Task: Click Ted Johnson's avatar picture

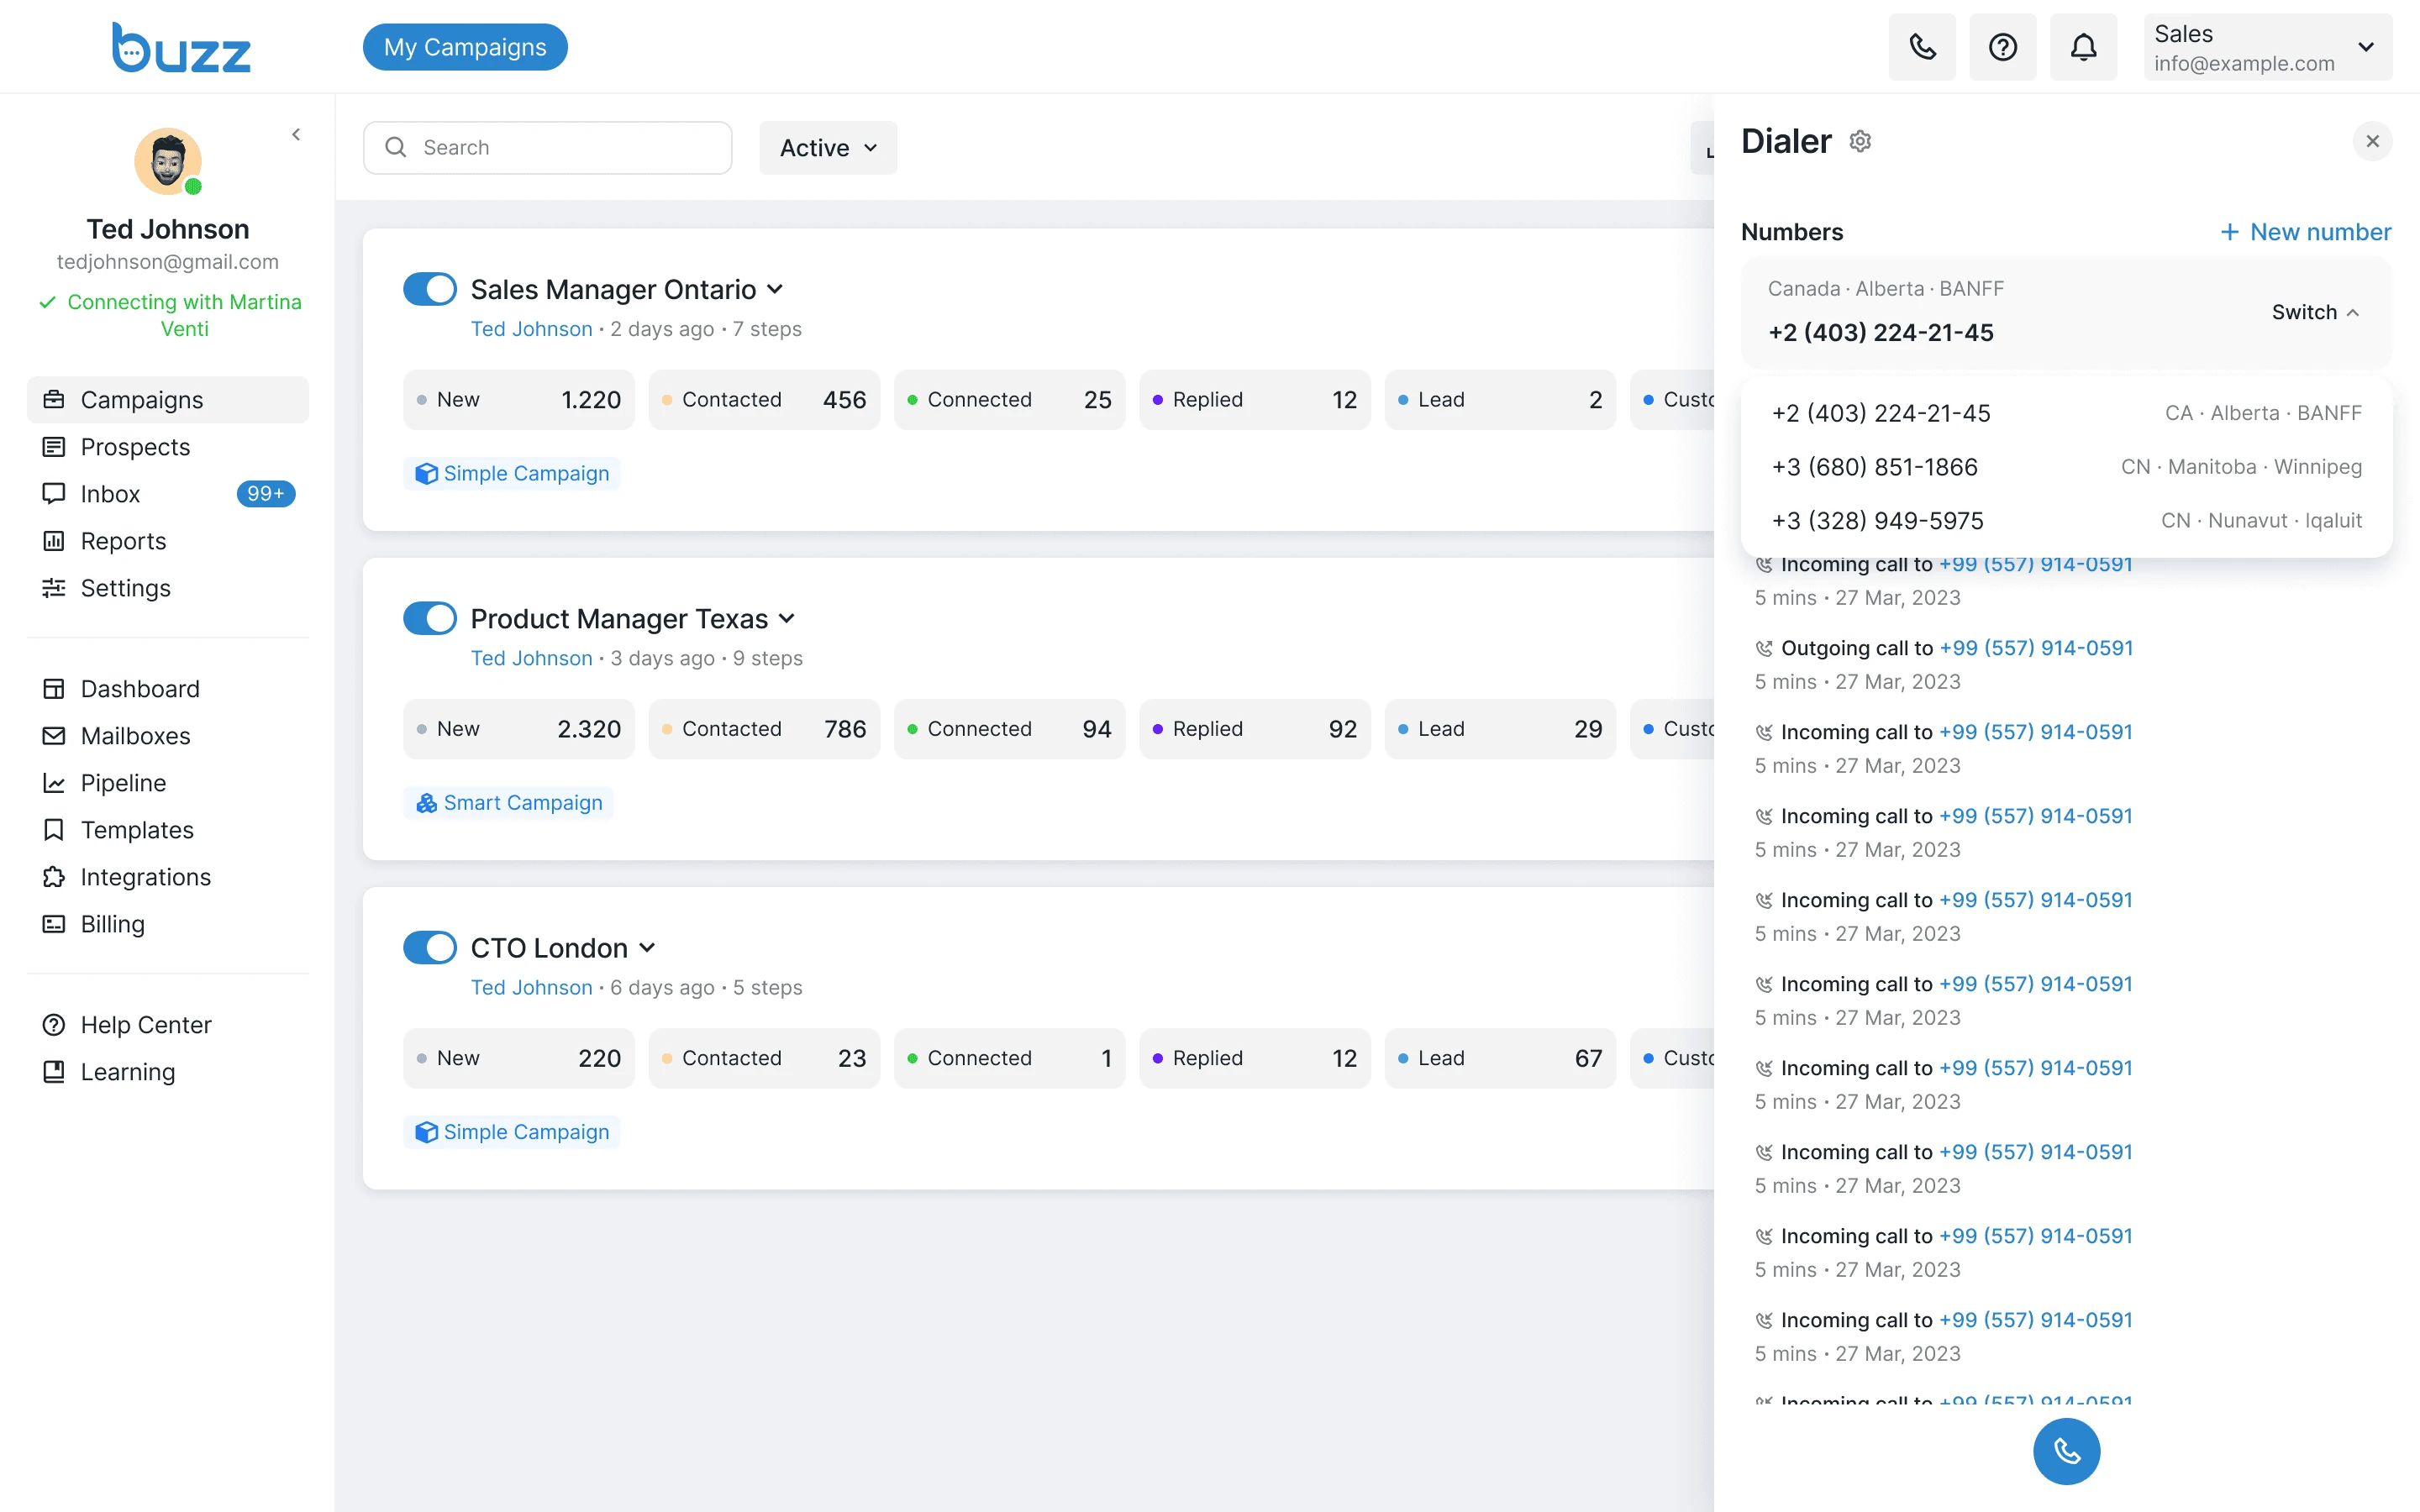Action: pyautogui.click(x=168, y=161)
